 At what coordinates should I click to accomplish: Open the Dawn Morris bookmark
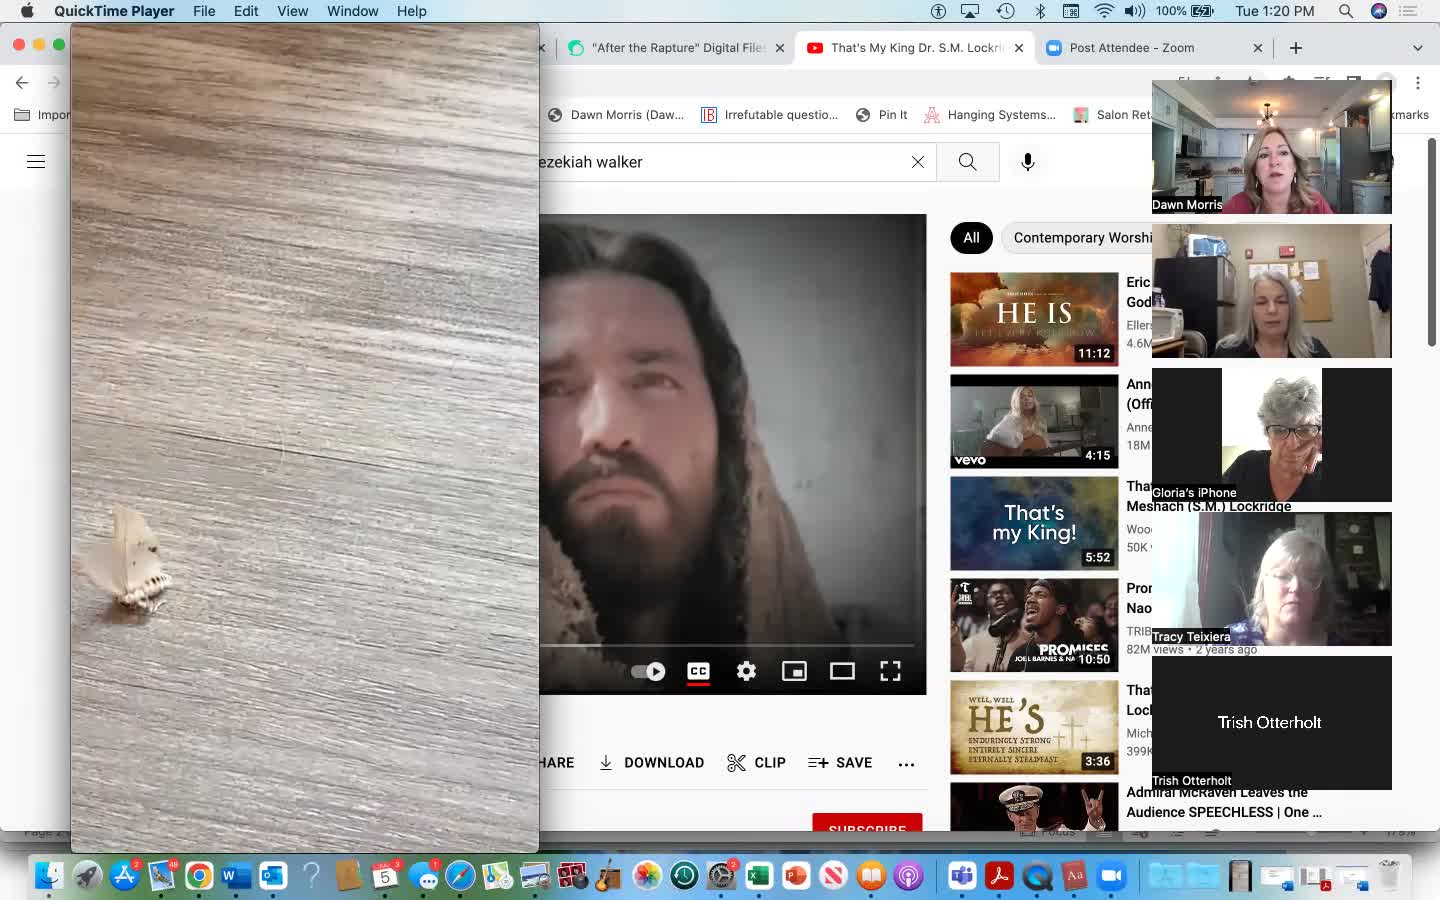coord(616,115)
